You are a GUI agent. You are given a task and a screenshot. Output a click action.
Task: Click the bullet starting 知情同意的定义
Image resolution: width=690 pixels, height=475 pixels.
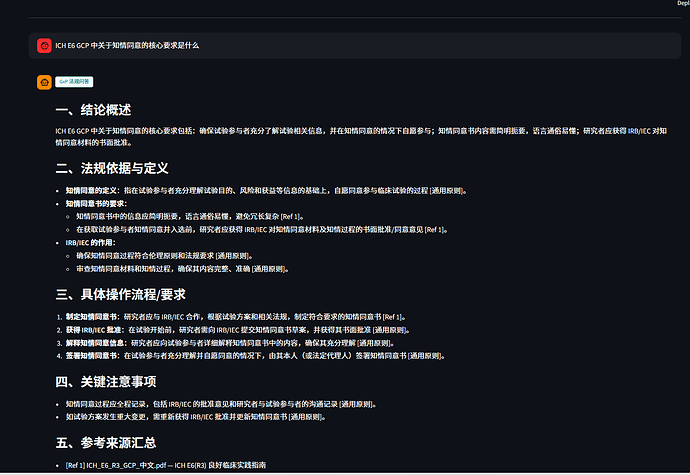tap(266, 191)
